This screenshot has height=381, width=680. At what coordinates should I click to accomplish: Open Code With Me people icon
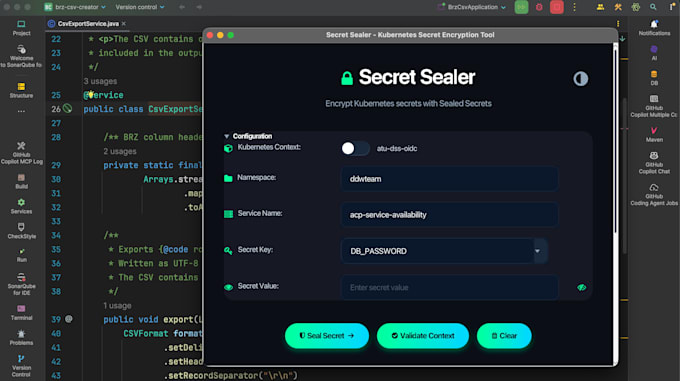click(600, 7)
